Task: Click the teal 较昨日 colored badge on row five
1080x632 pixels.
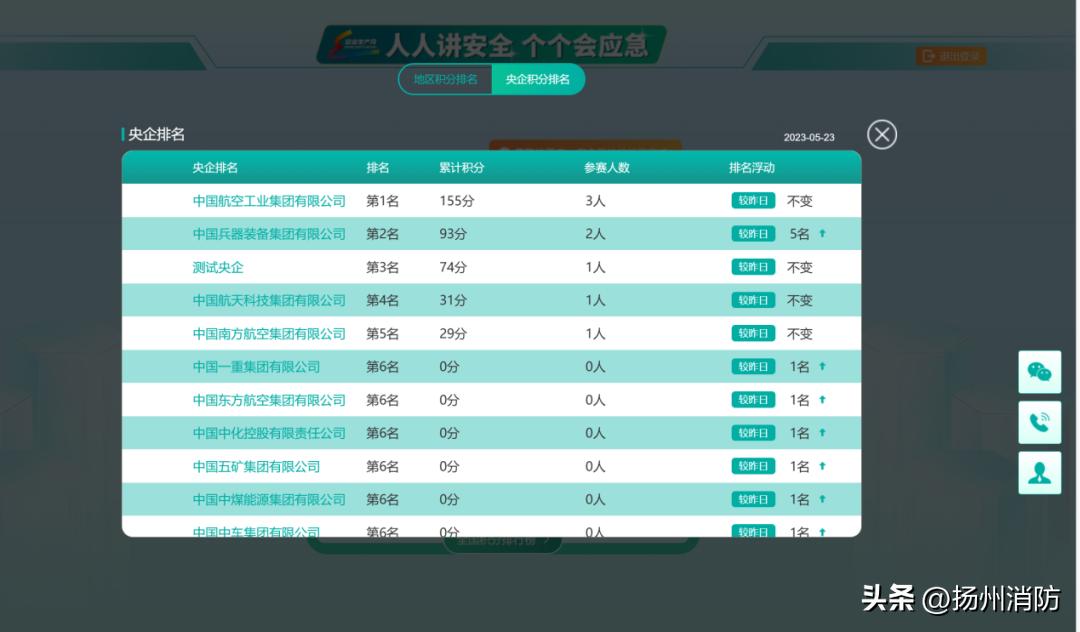Action: [x=753, y=333]
